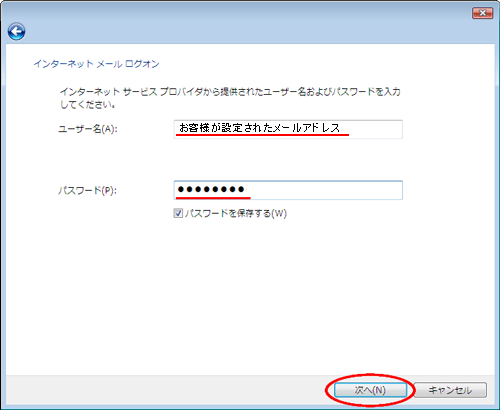Click the instruction text about the service provider
Screen dimensions: 500x410
(230, 98)
